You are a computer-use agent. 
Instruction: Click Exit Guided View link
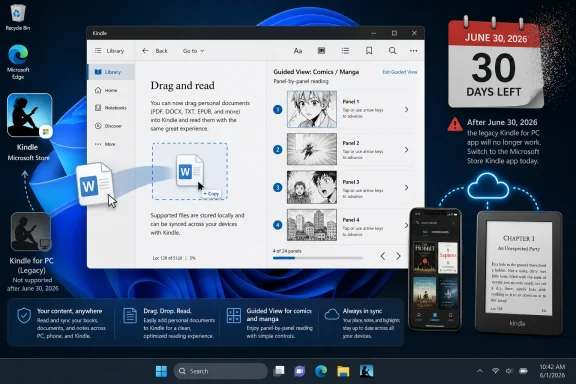click(399, 72)
